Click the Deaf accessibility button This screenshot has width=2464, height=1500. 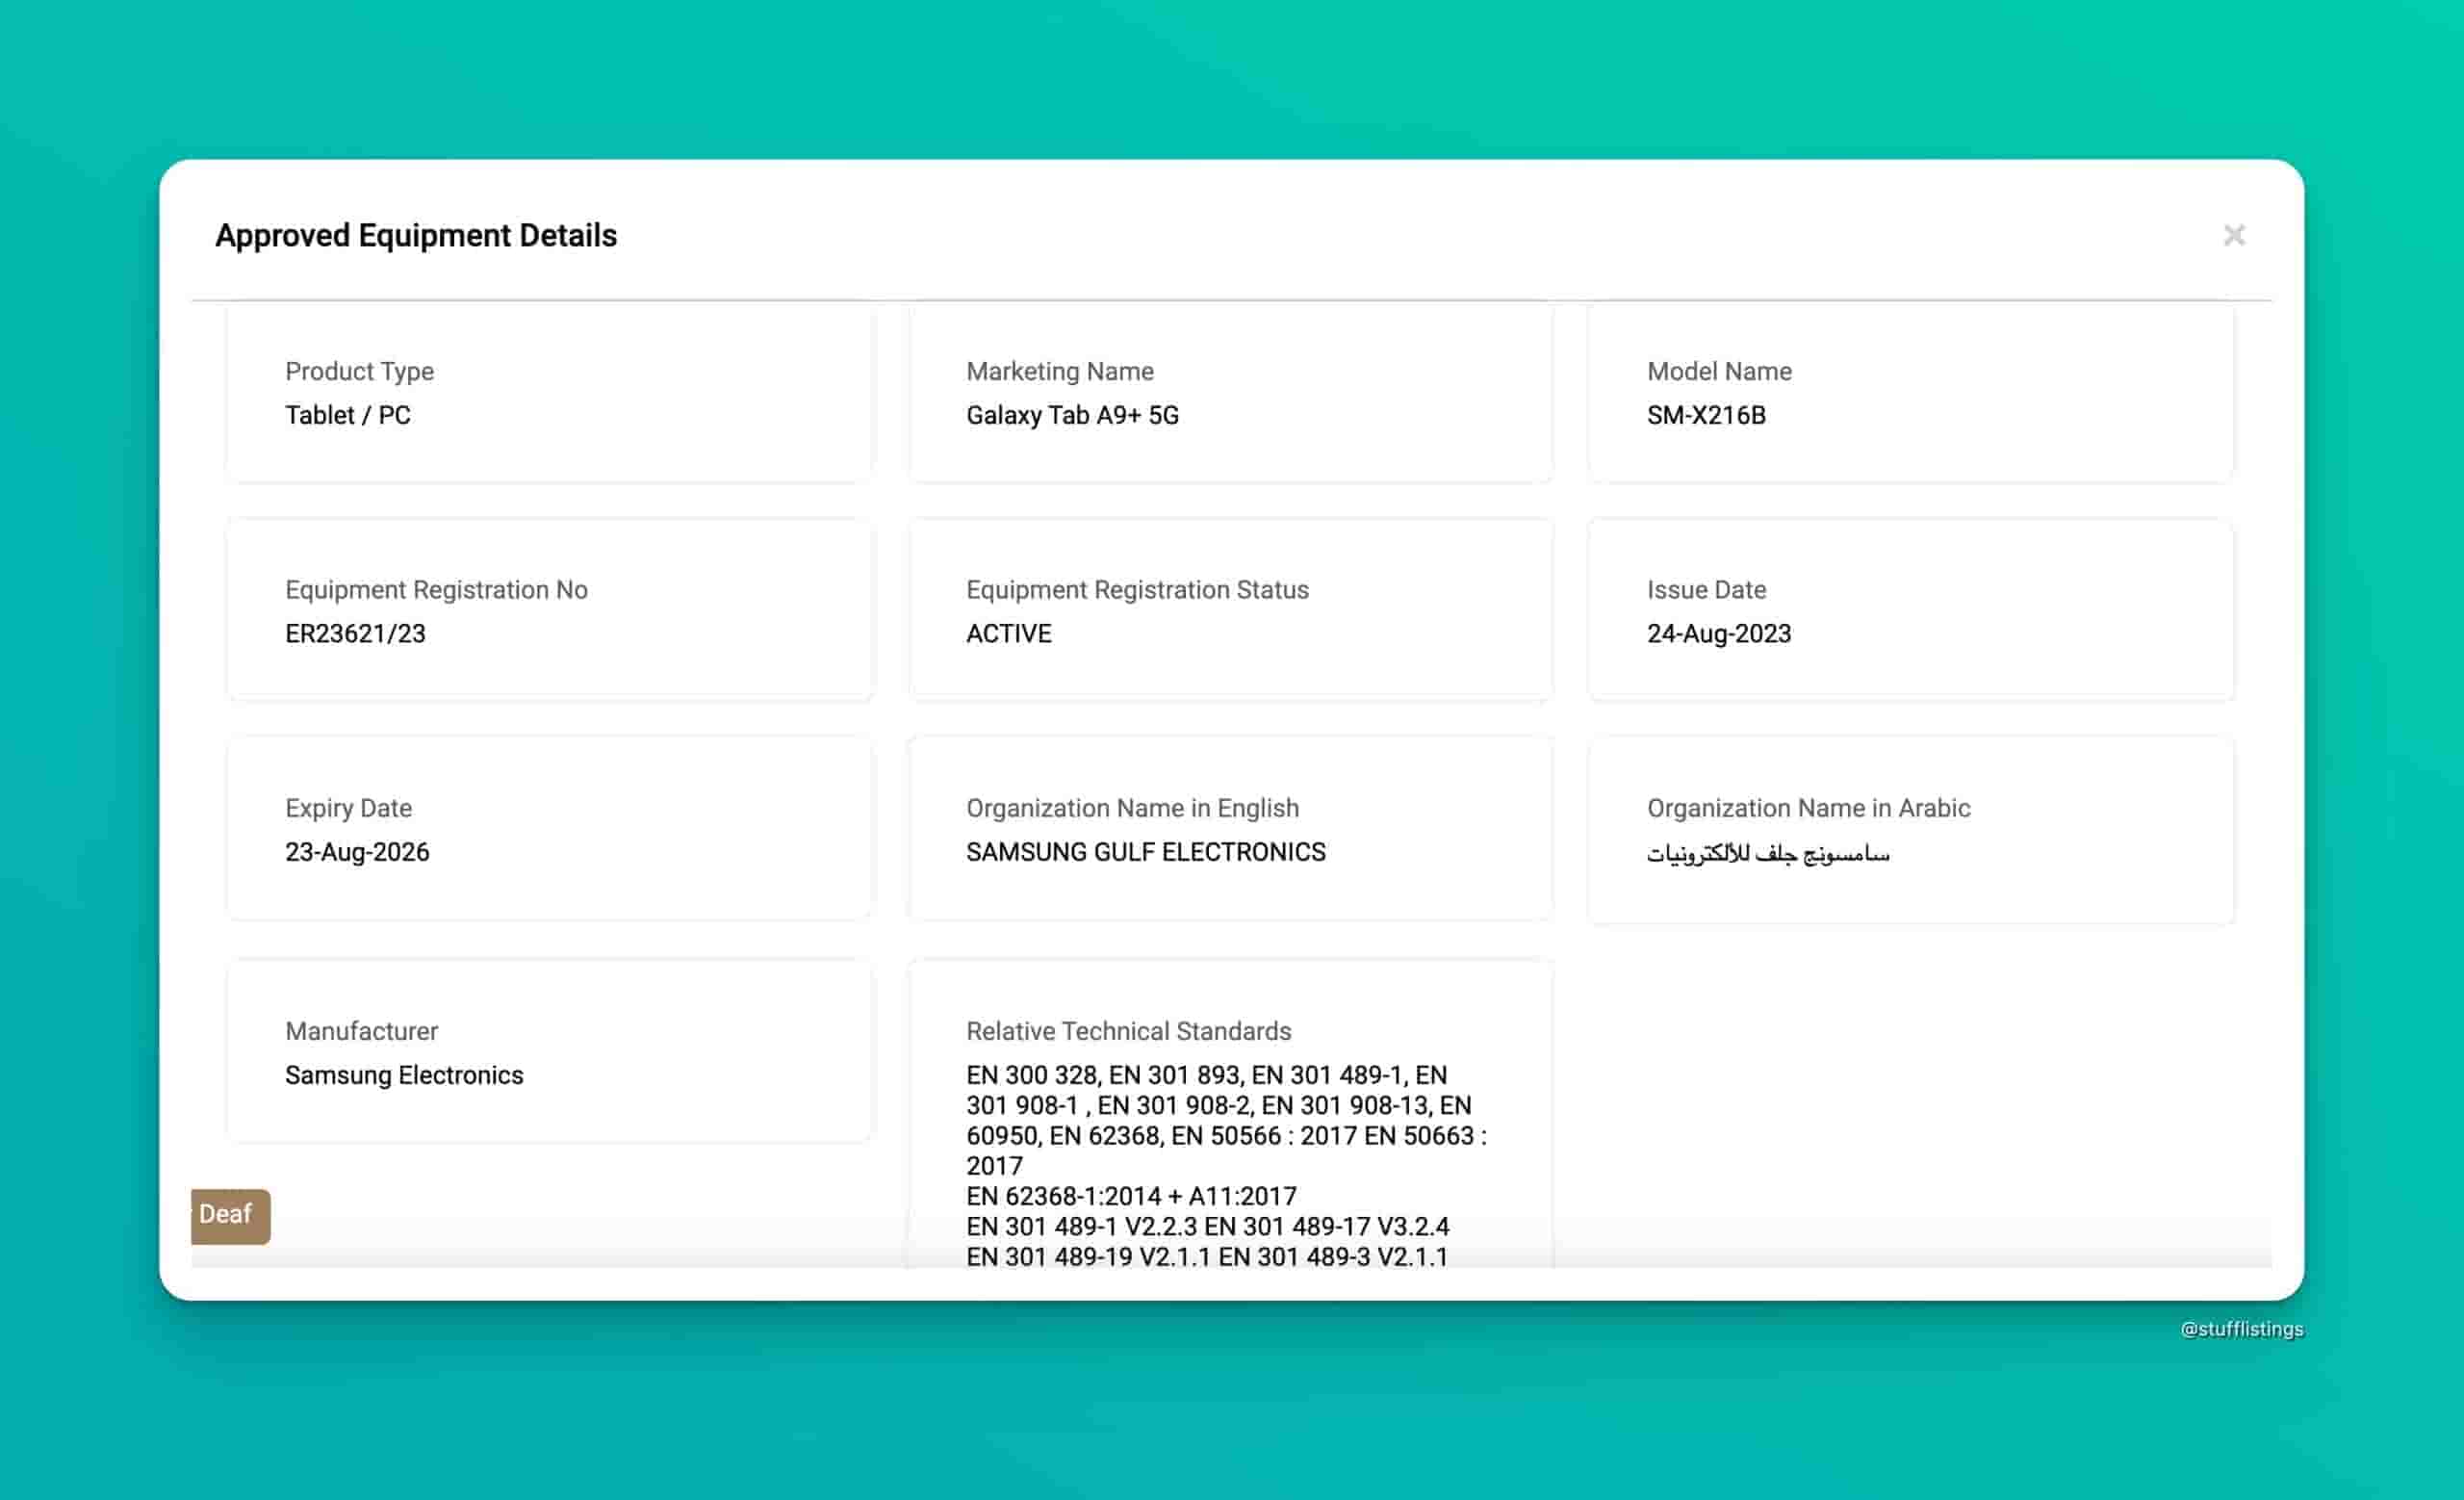tap(229, 1215)
